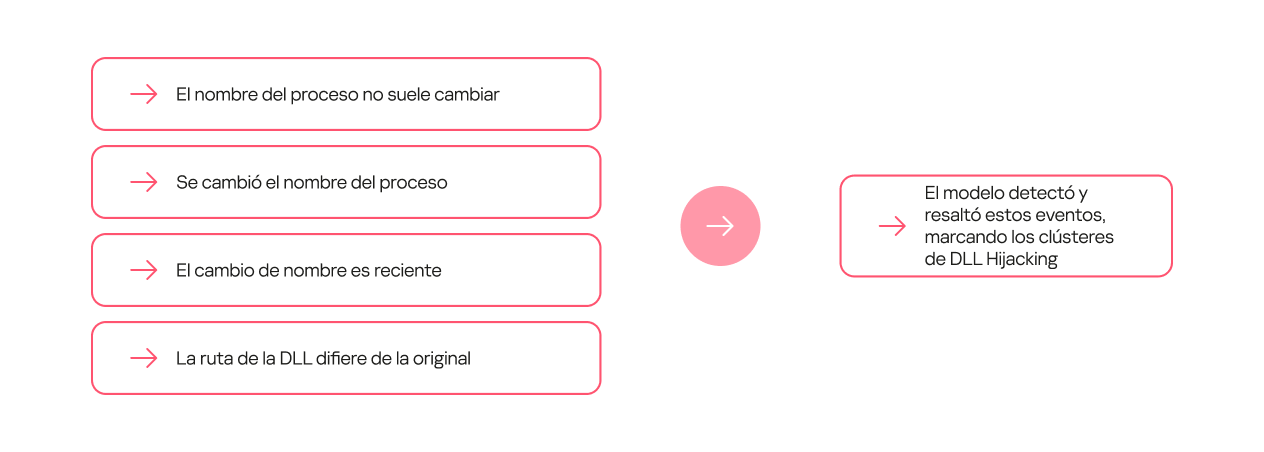Screen dimensions: 1264x452
Task: Click the arrow icon in the "El modelo detectó" box
Action: (892, 227)
